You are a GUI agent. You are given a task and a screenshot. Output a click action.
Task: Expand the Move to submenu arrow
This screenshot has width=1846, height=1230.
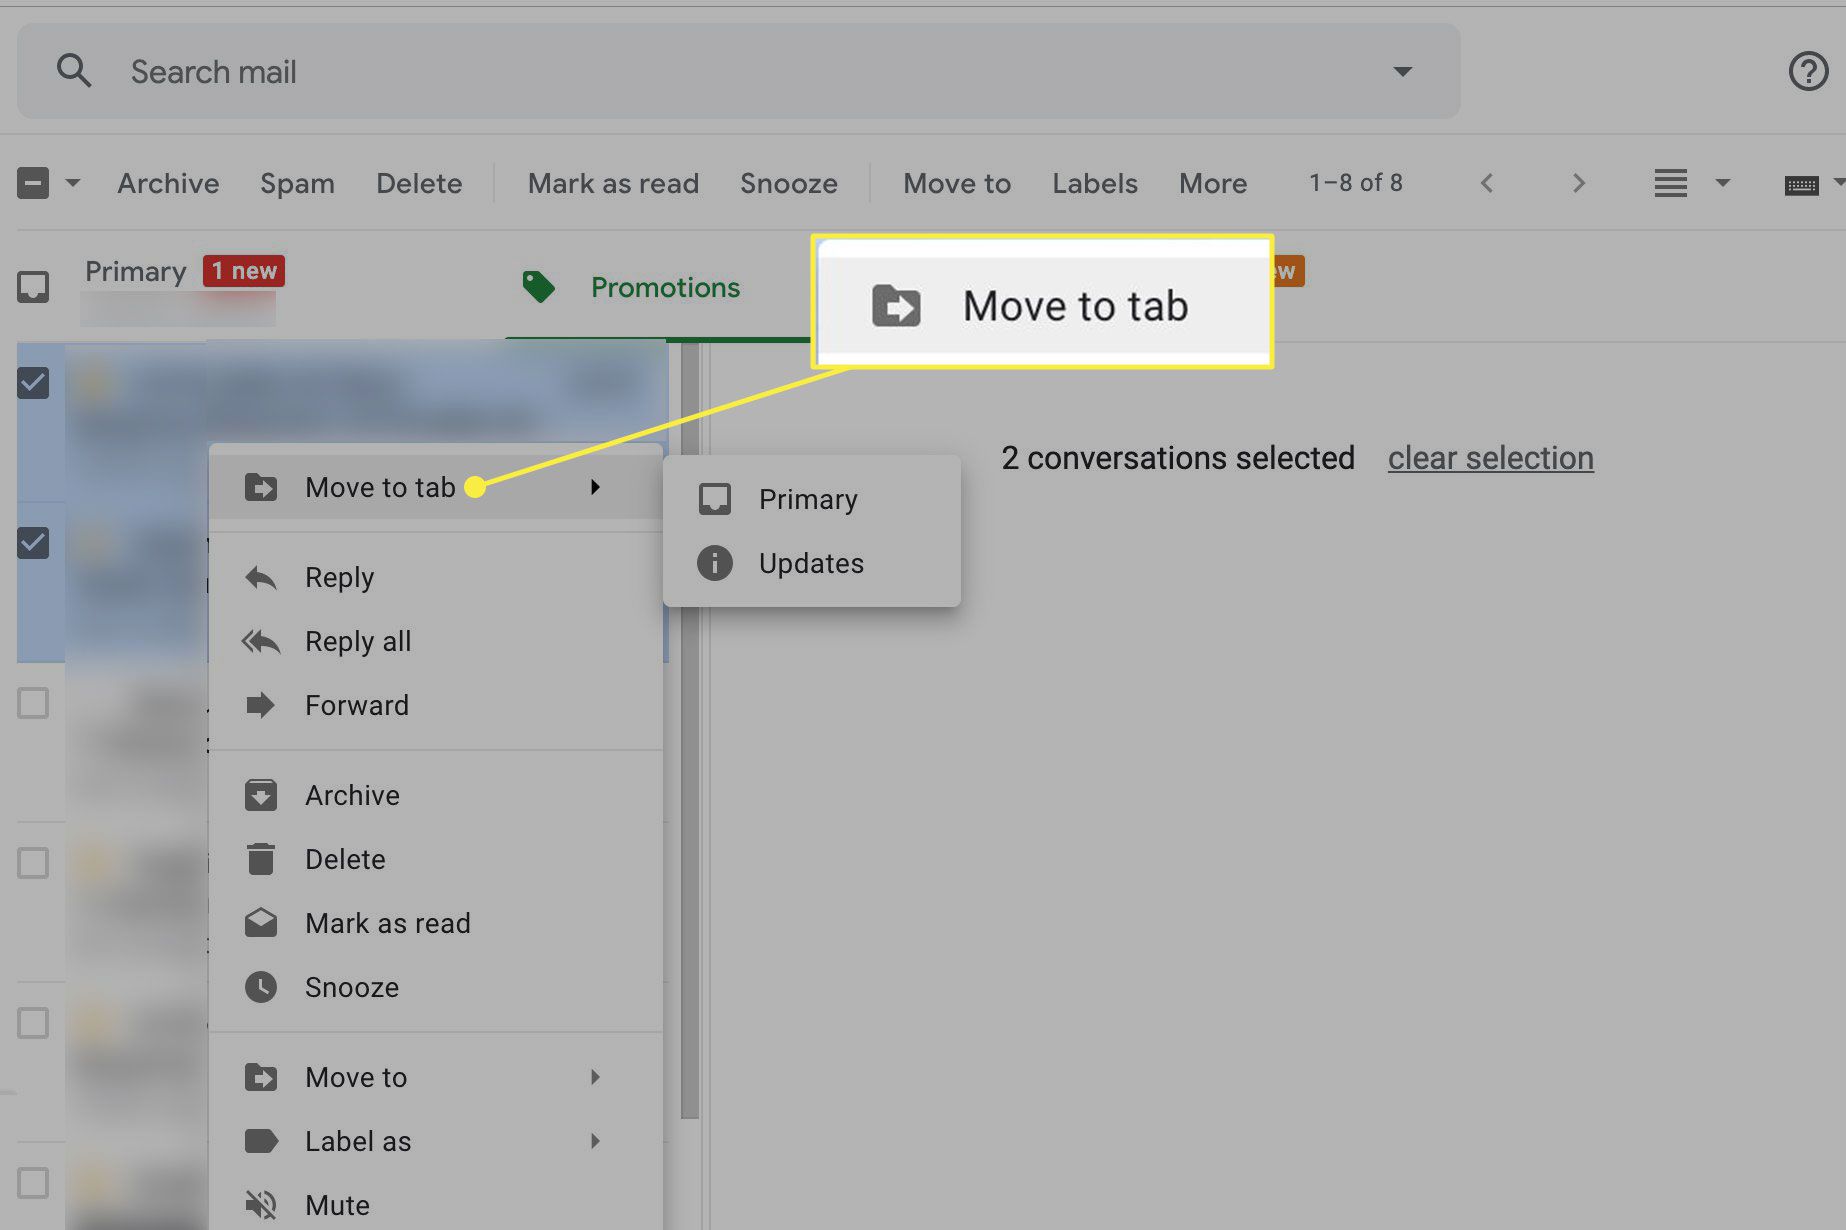pyautogui.click(x=595, y=1077)
